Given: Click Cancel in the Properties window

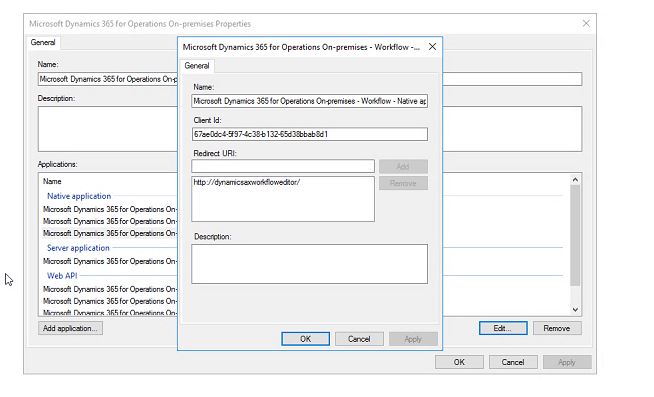Looking at the screenshot, I should [x=513, y=362].
